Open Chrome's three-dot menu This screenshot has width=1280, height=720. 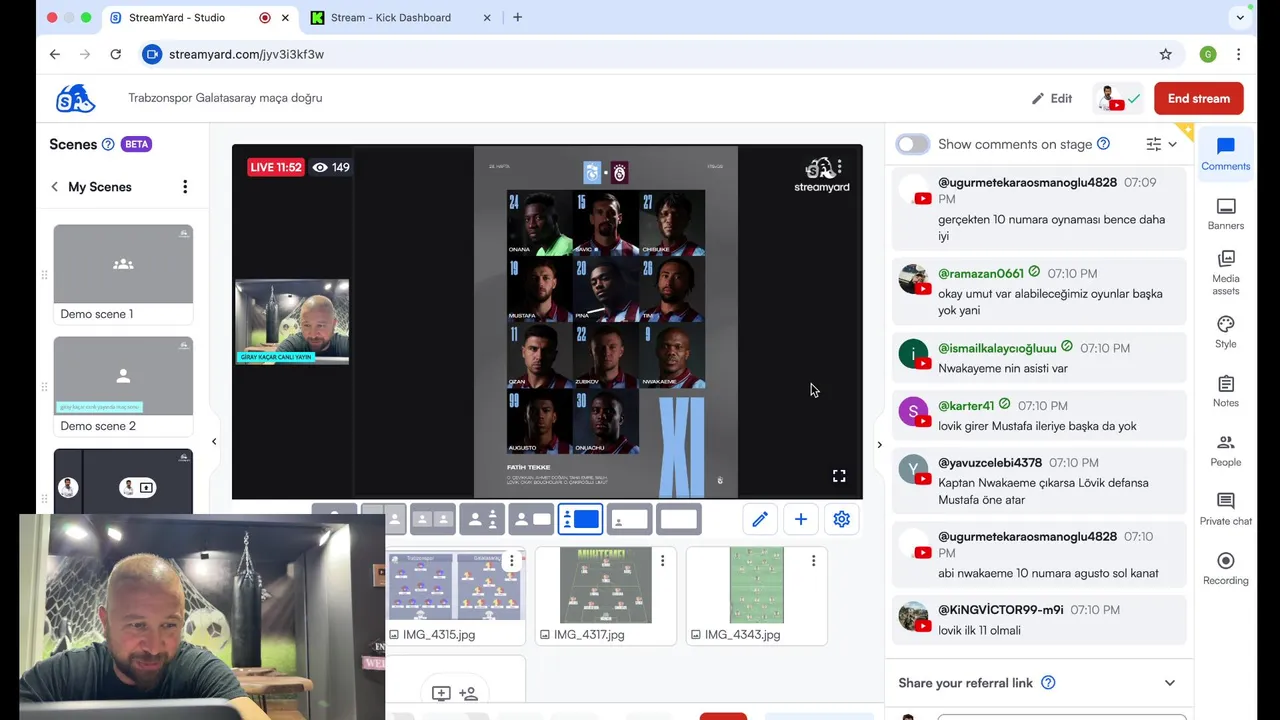[1238, 54]
